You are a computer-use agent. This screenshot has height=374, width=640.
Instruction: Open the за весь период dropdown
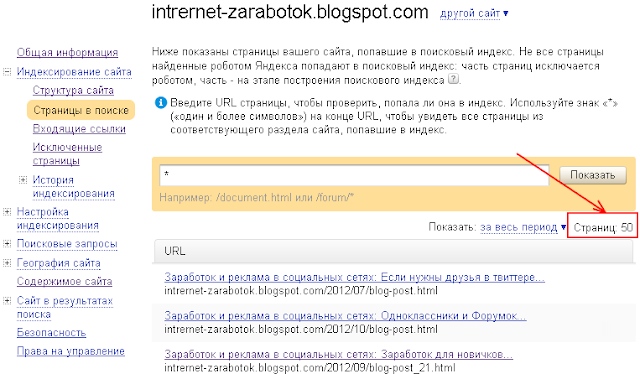click(523, 227)
